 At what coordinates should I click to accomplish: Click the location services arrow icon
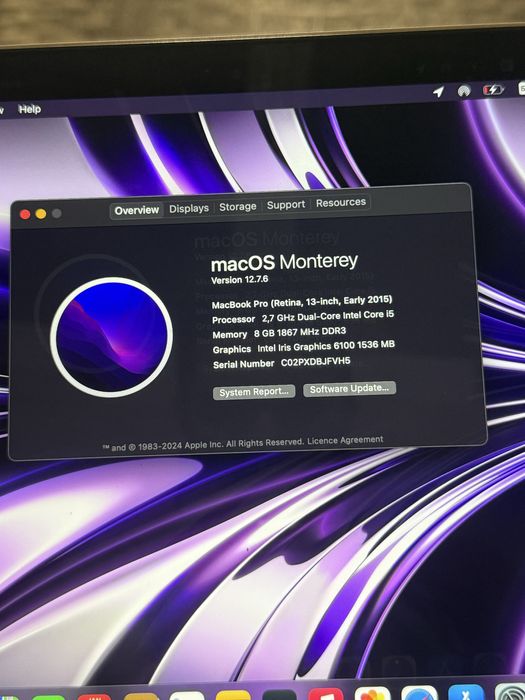coord(438,92)
